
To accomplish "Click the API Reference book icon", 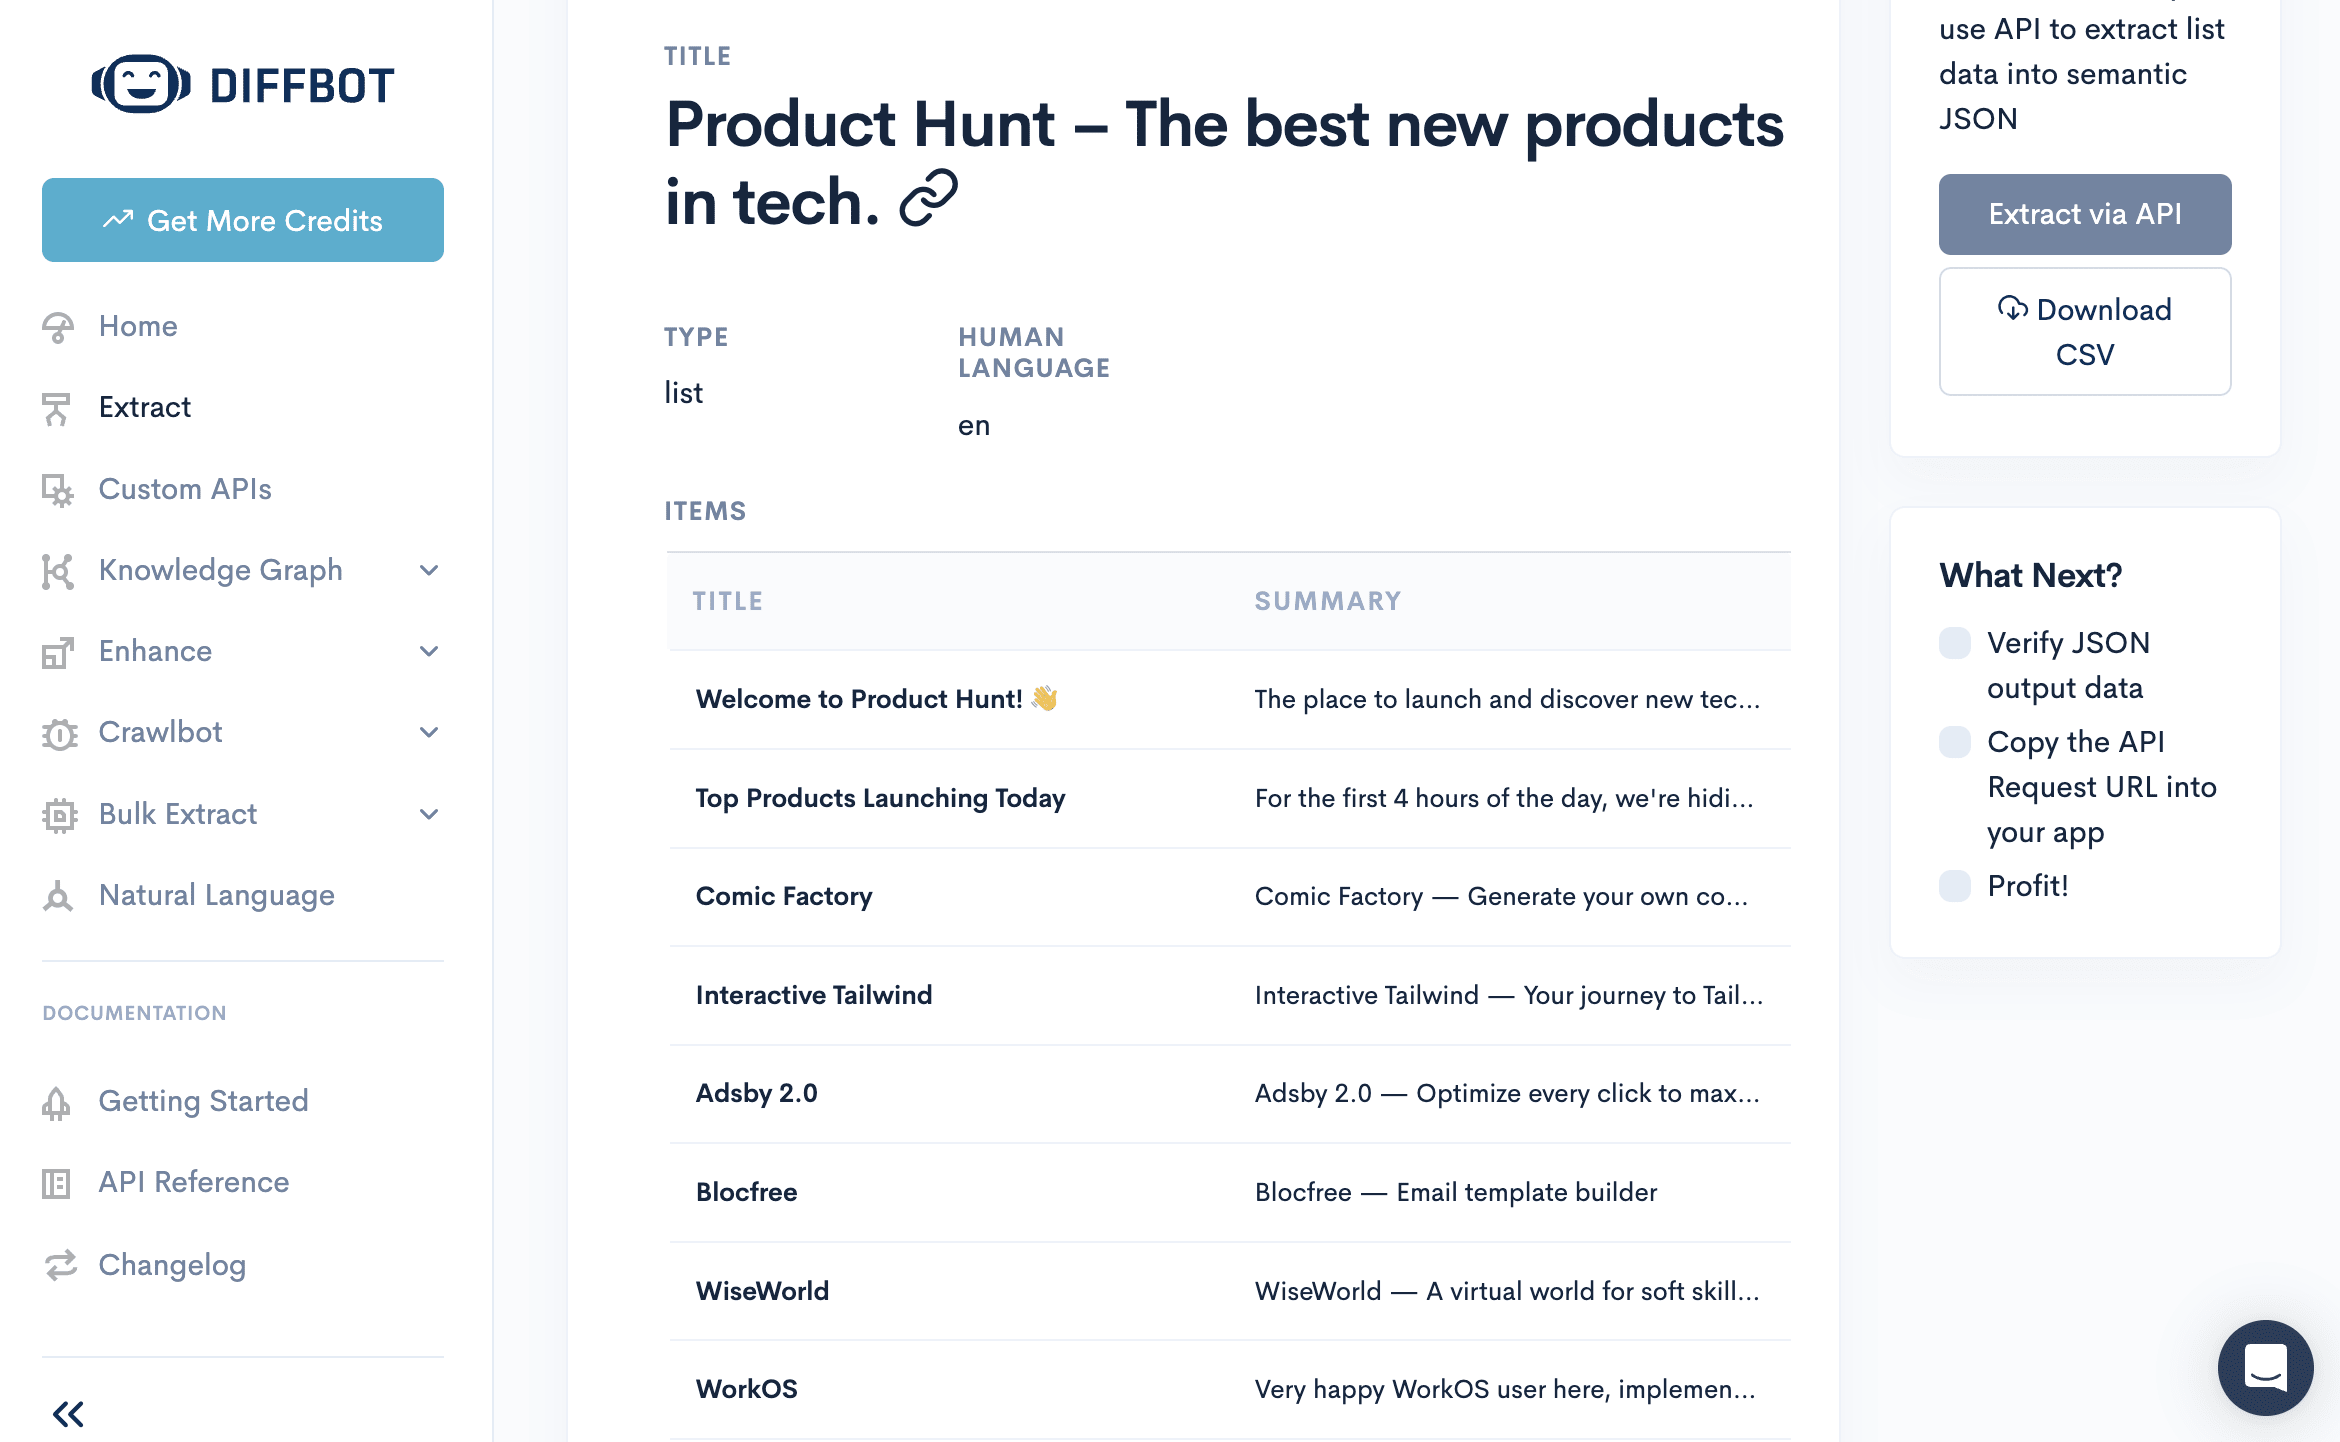I will [x=57, y=1183].
